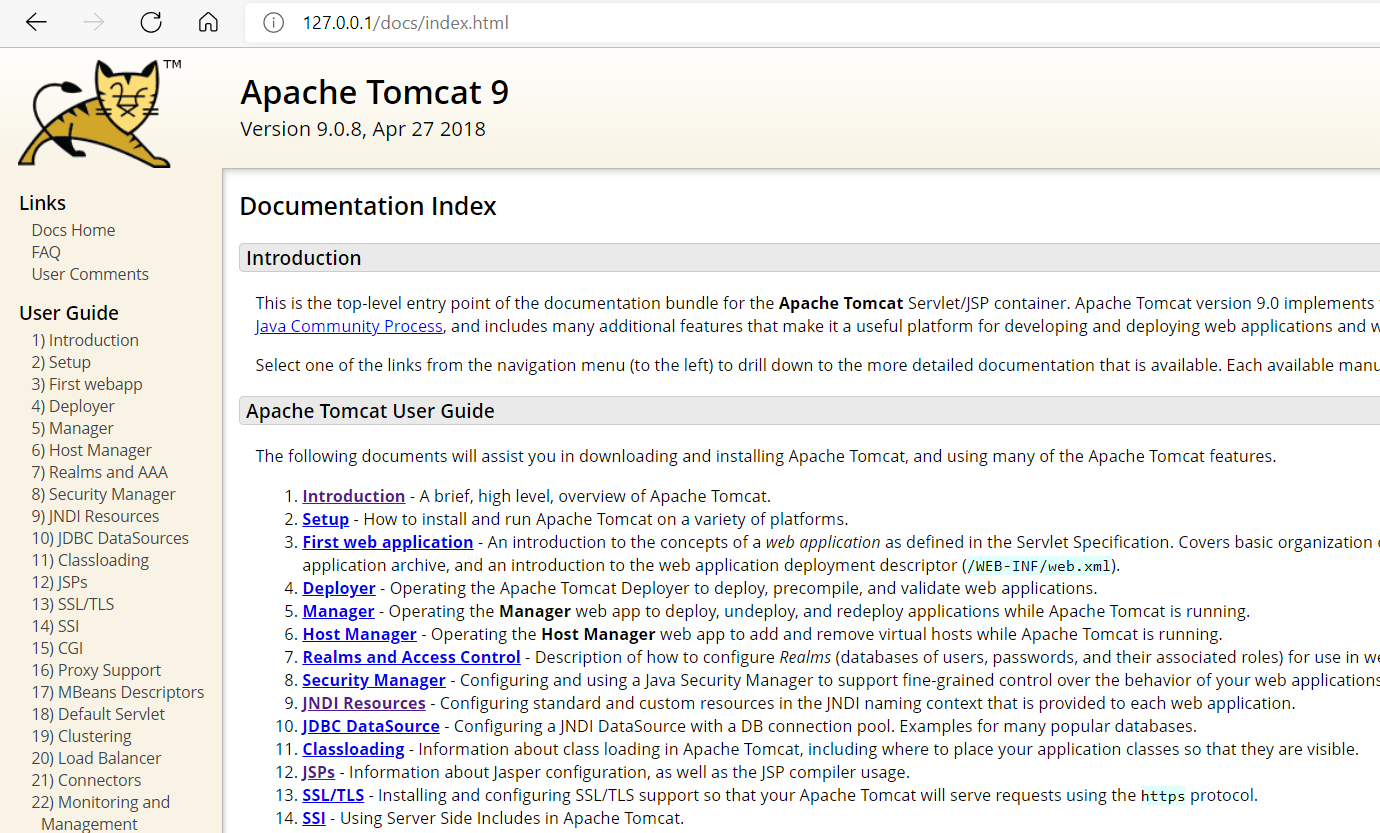
Task: Open the Manager link in user guide list
Action: click(x=339, y=611)
